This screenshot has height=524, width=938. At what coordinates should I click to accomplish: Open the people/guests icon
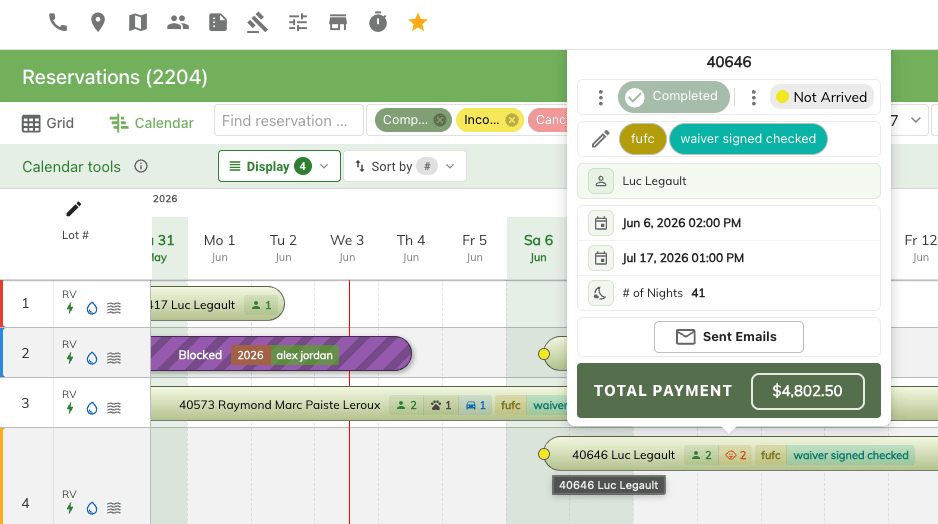click(x=178, y=23)
